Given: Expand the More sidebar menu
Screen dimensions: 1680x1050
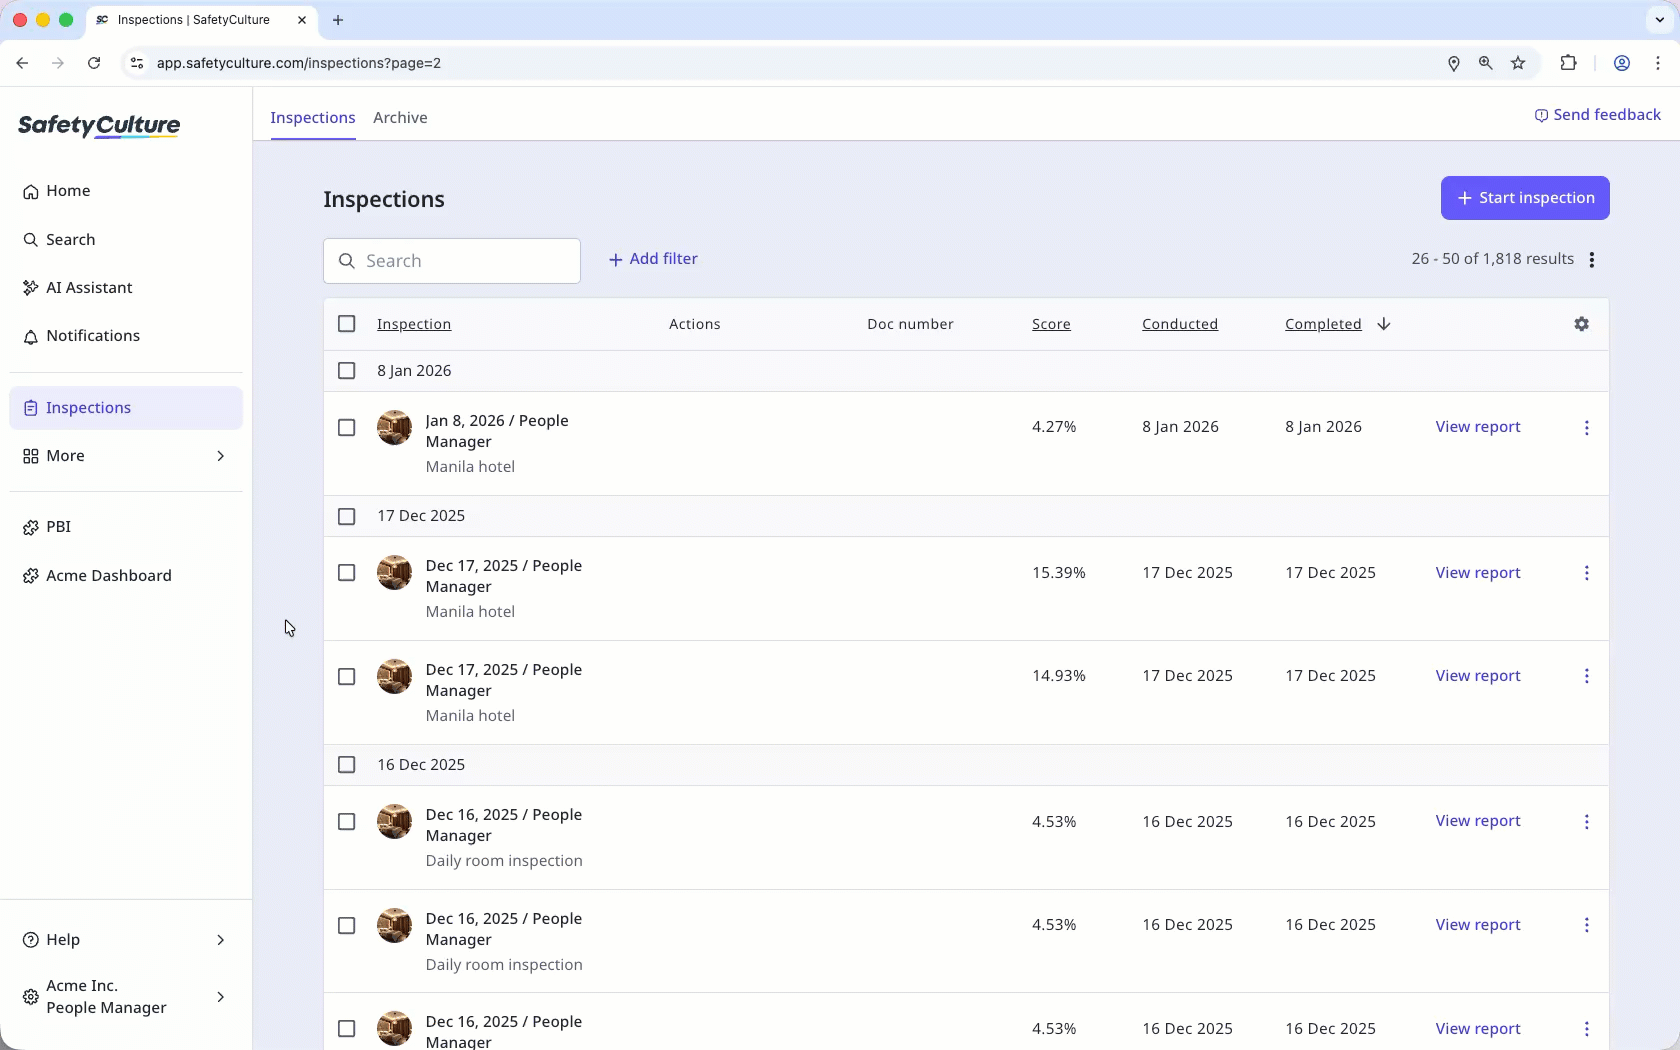Looking at the screenshot, I should point(126,456).
